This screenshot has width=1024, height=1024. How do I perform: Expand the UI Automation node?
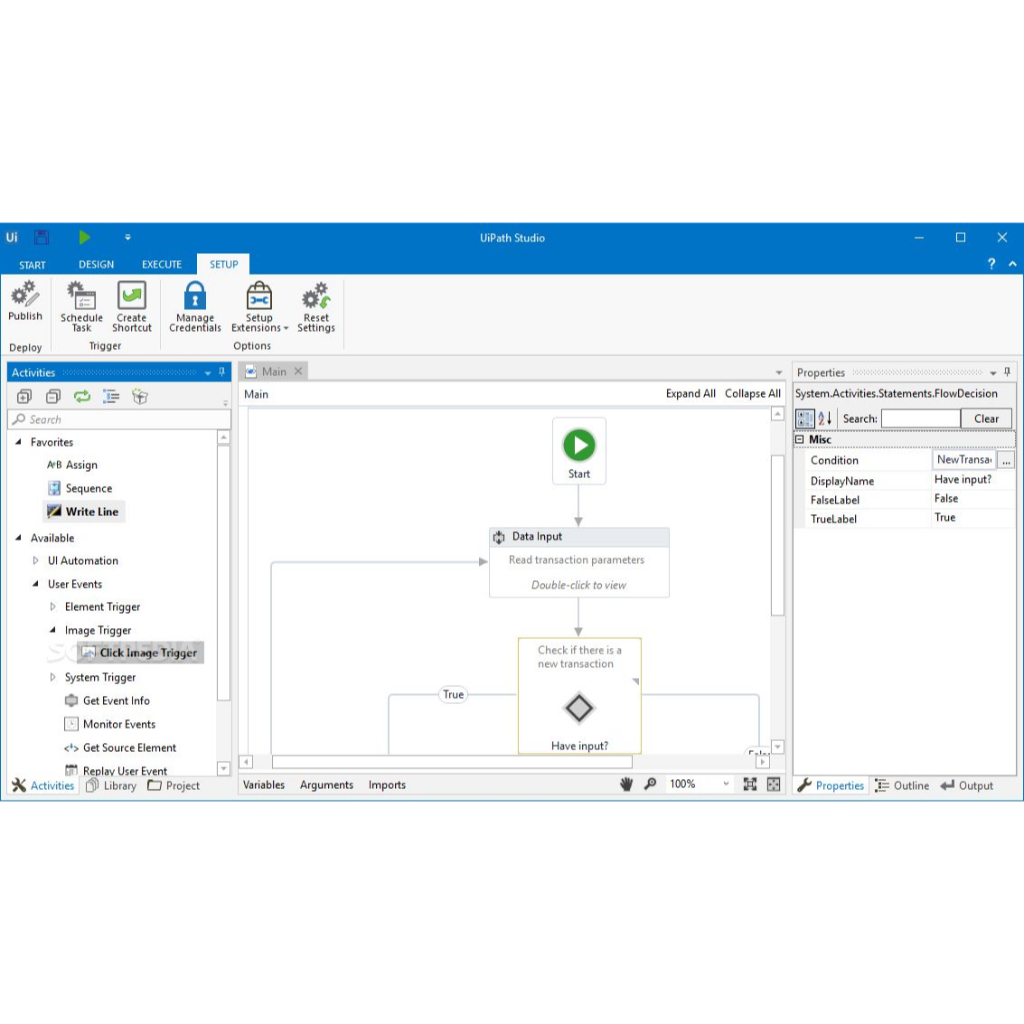[x=35, y=560]
